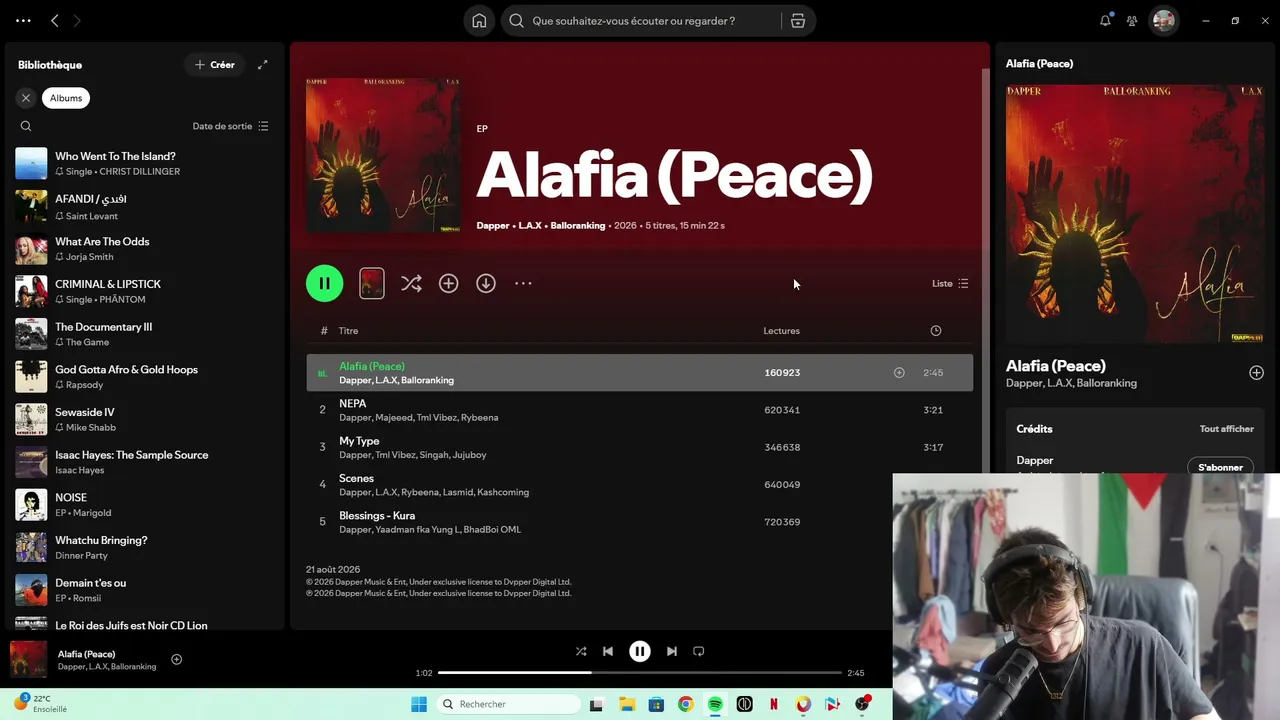
Task: Click the search box 'Que souhaitez-vous écouter'
Action: [640, 21]
